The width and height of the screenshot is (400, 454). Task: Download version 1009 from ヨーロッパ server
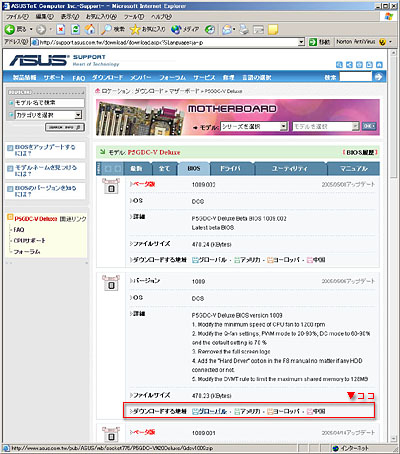coord(283,411)
